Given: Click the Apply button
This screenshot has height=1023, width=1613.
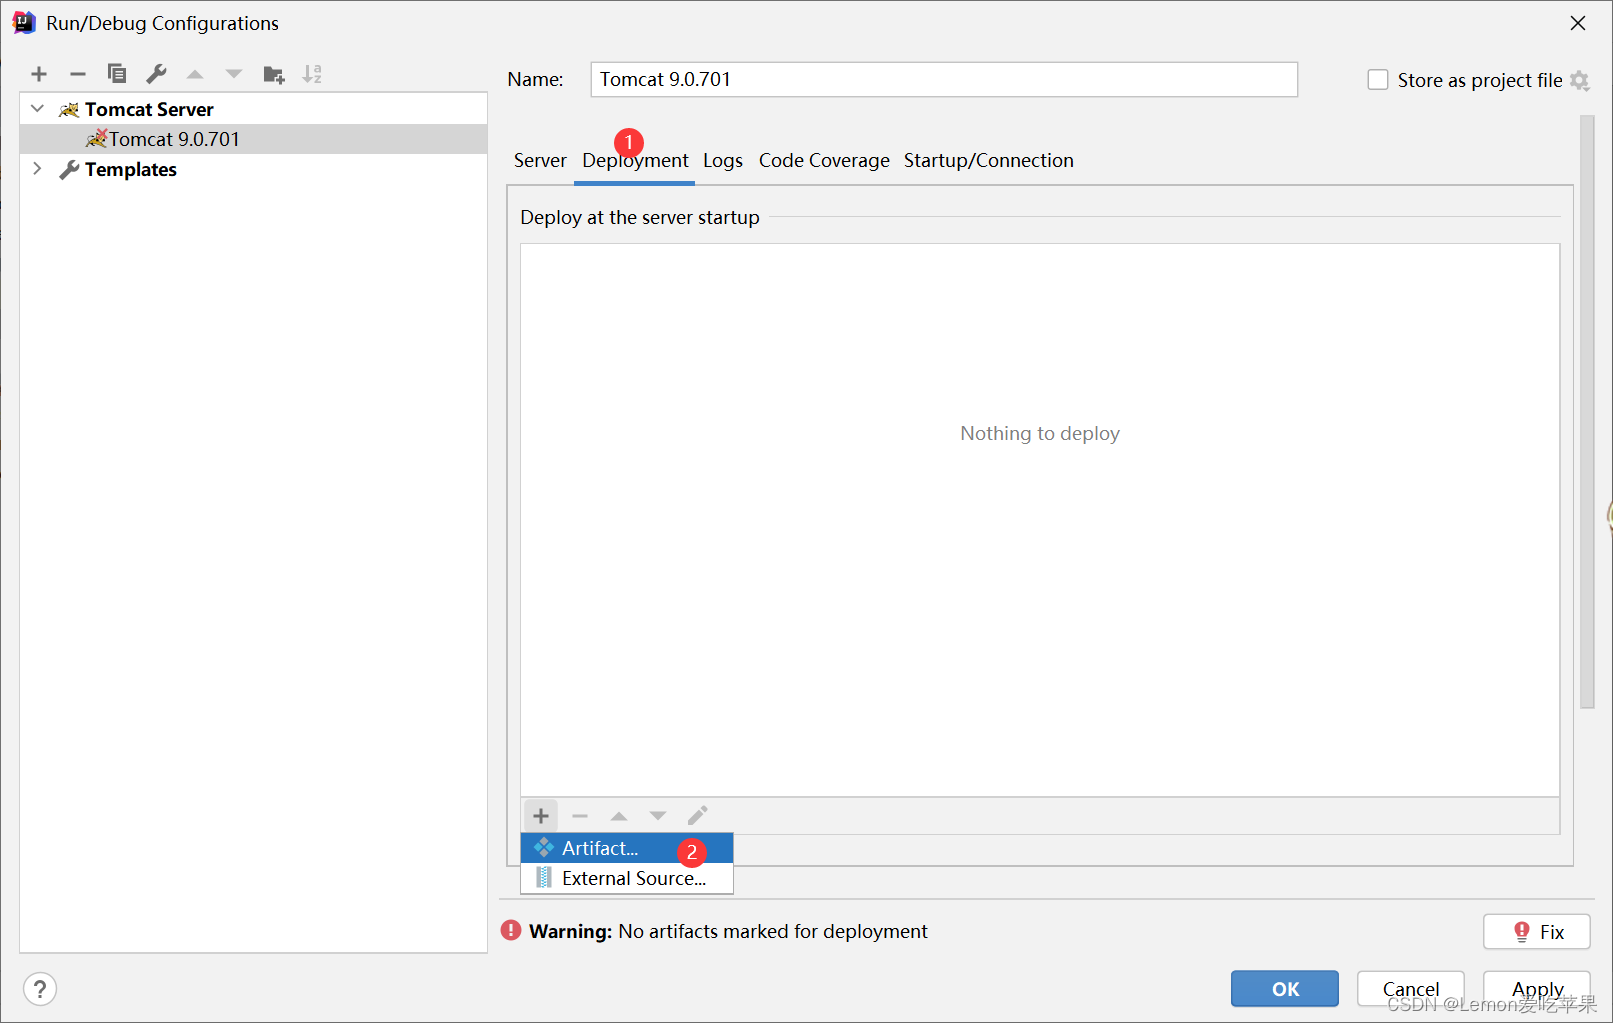Looking at the screenshot, I should click(x=1537, y=989).
